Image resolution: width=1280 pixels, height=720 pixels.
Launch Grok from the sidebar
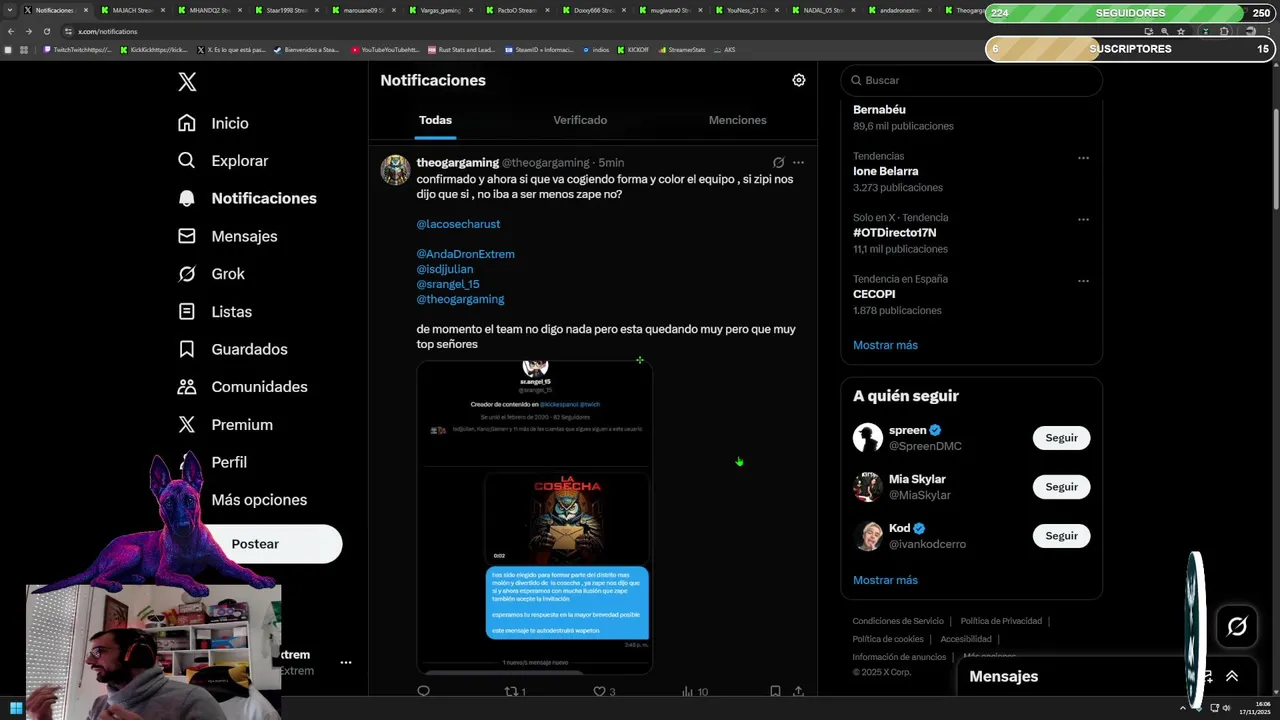pos(211,274)
